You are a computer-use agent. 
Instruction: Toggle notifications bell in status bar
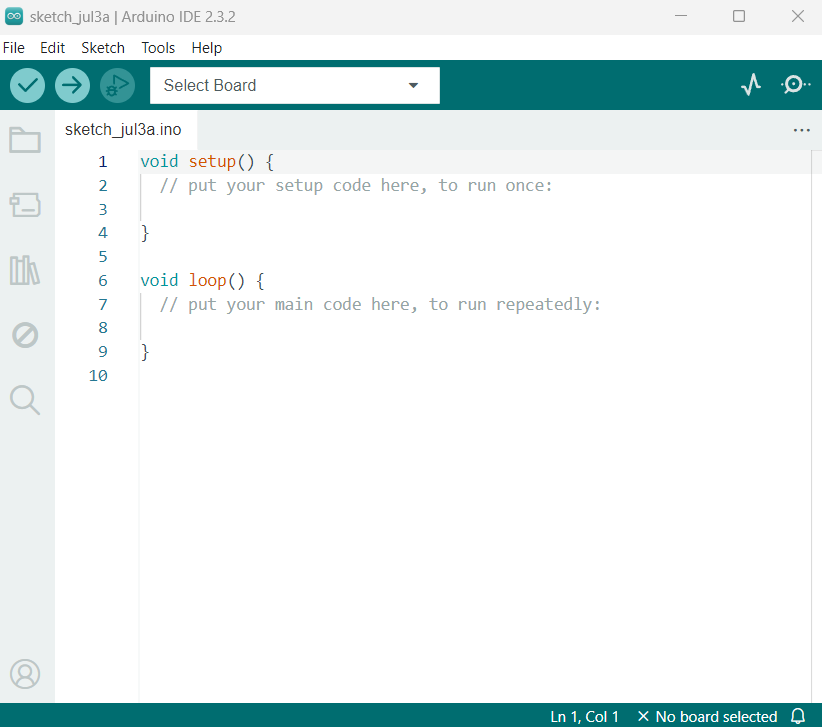[798, 716]
